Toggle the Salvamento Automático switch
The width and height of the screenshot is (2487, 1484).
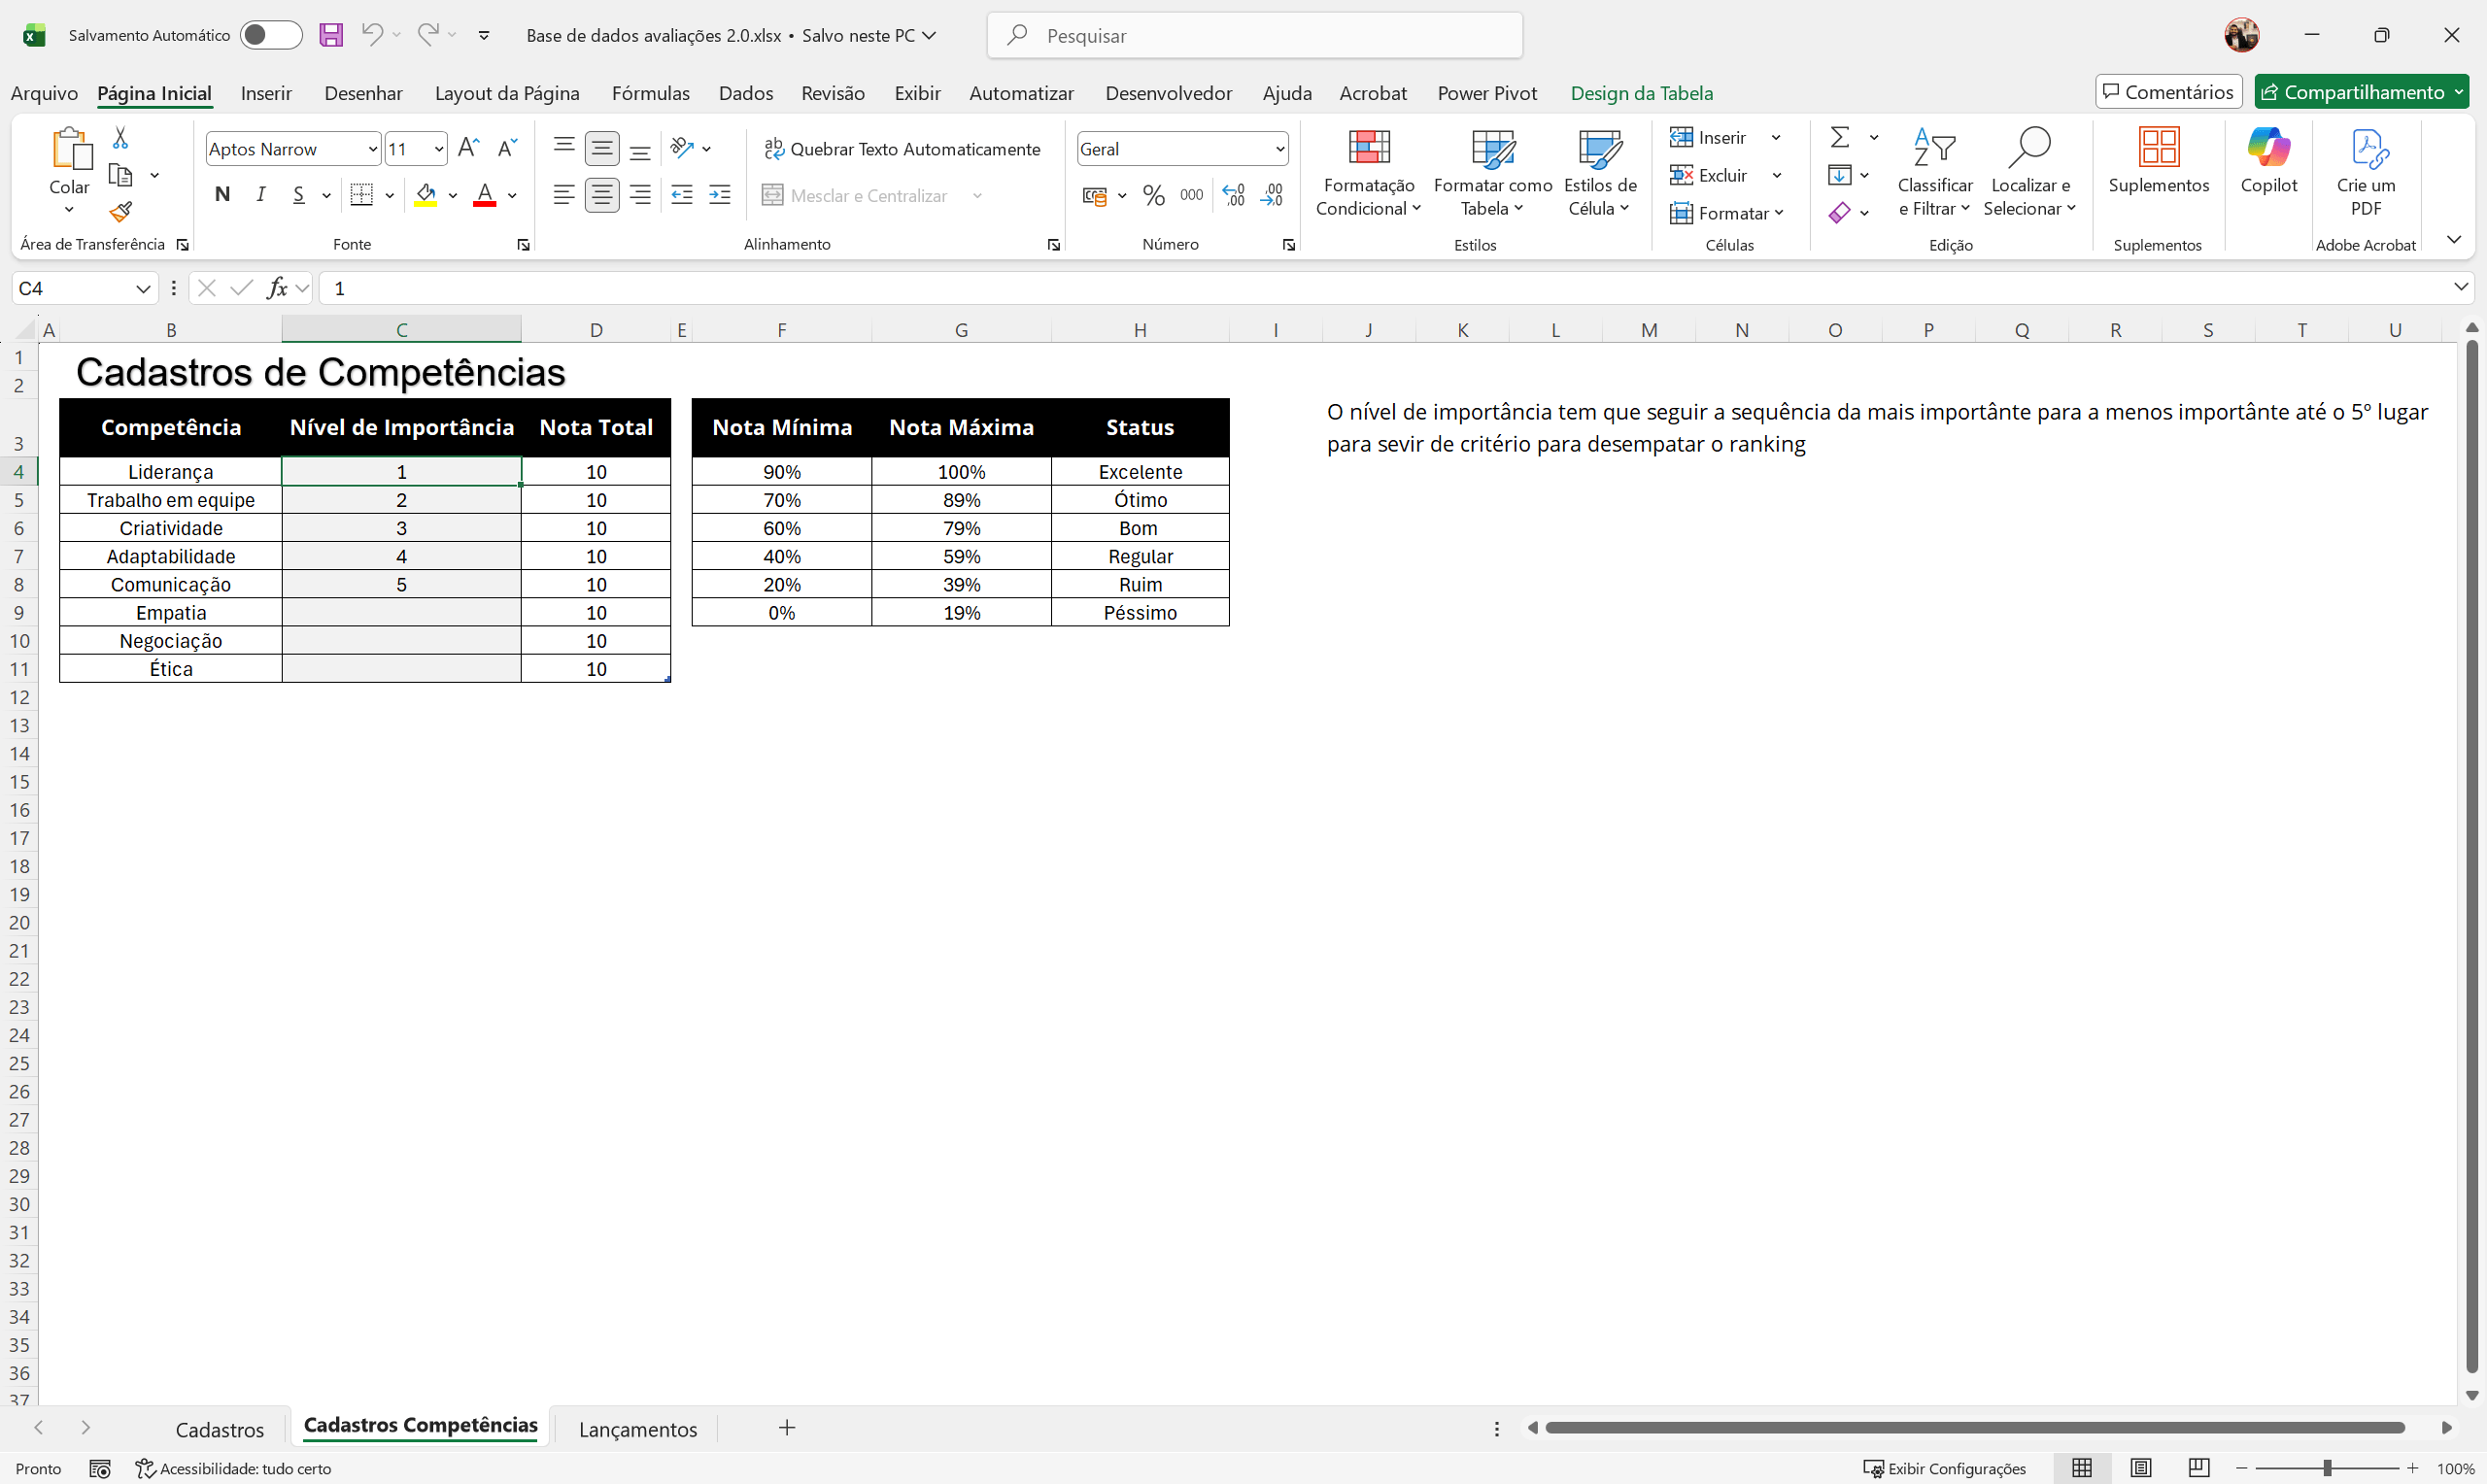[269, 34]
